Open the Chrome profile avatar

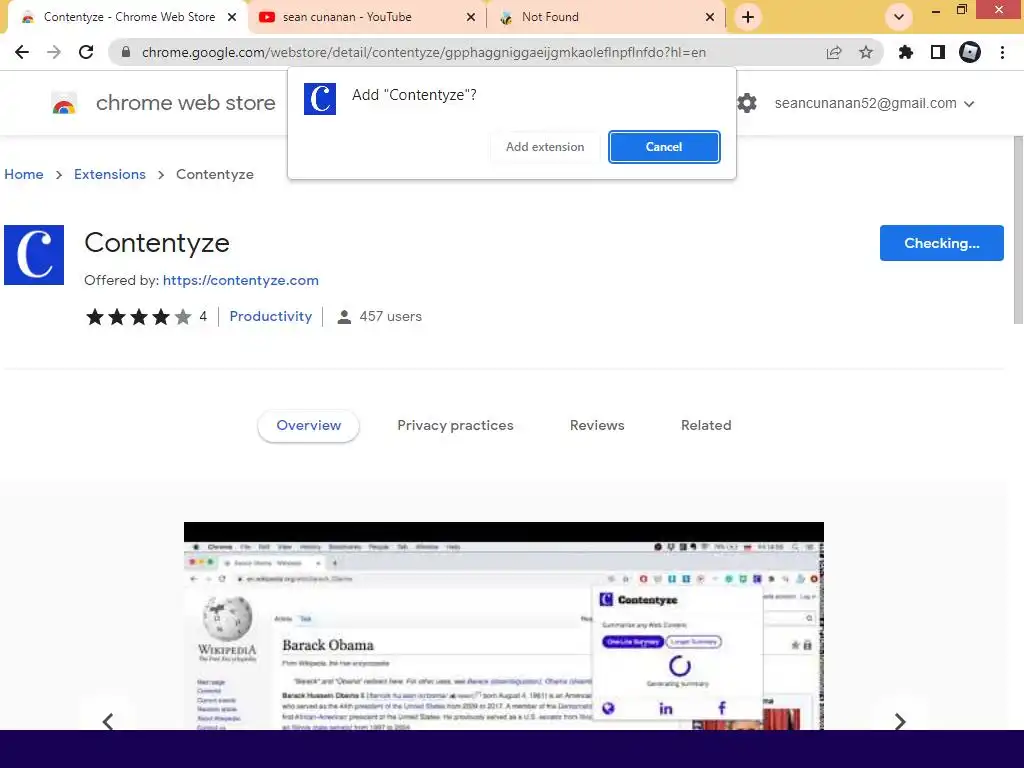[x=970, y=52]
